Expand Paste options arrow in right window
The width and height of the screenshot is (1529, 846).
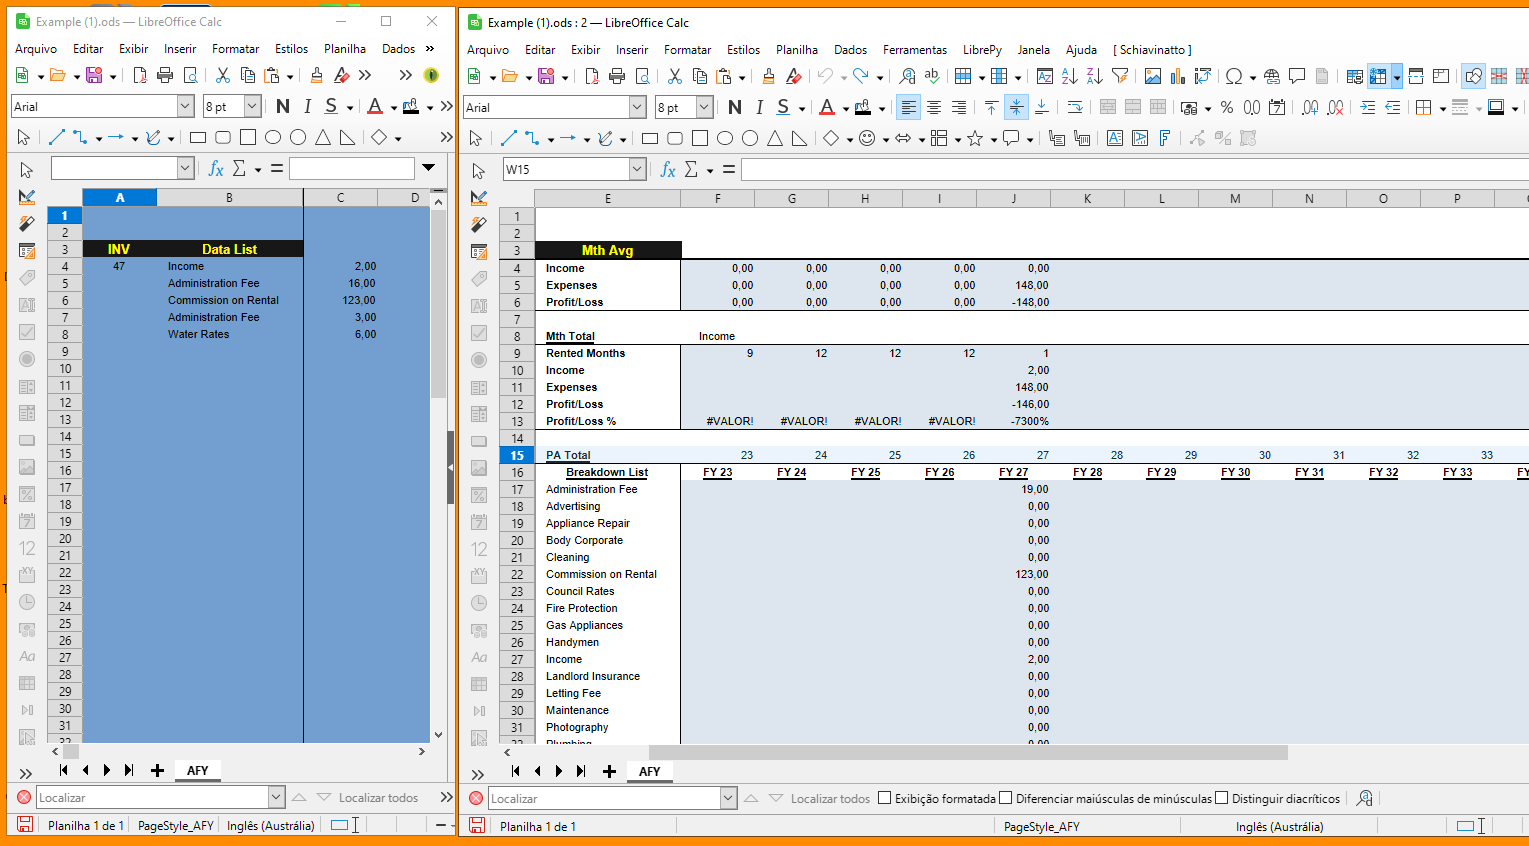pyautogui.click(x=742, y=77)
